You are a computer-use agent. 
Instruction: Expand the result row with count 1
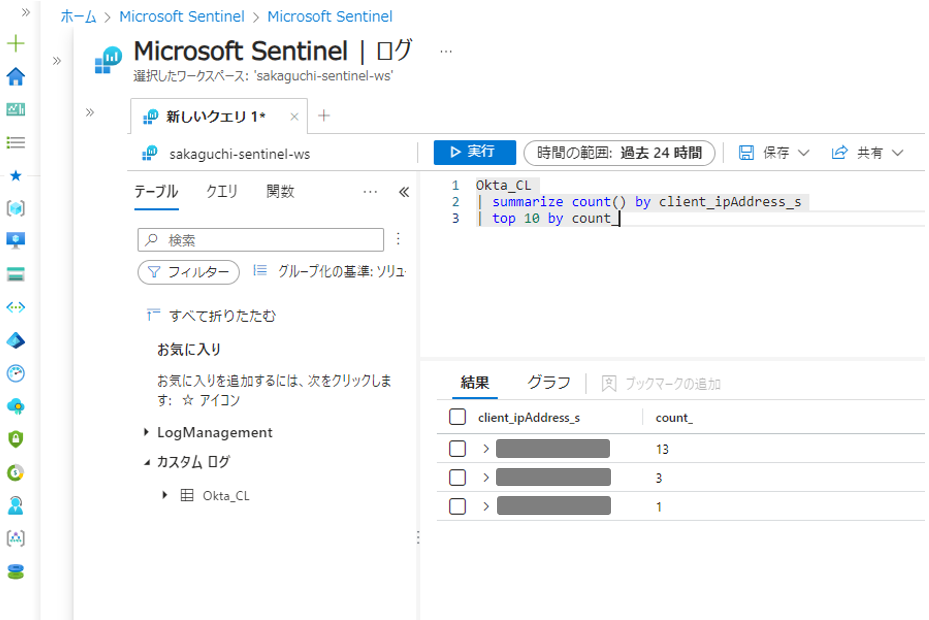(x=486, y=507)
